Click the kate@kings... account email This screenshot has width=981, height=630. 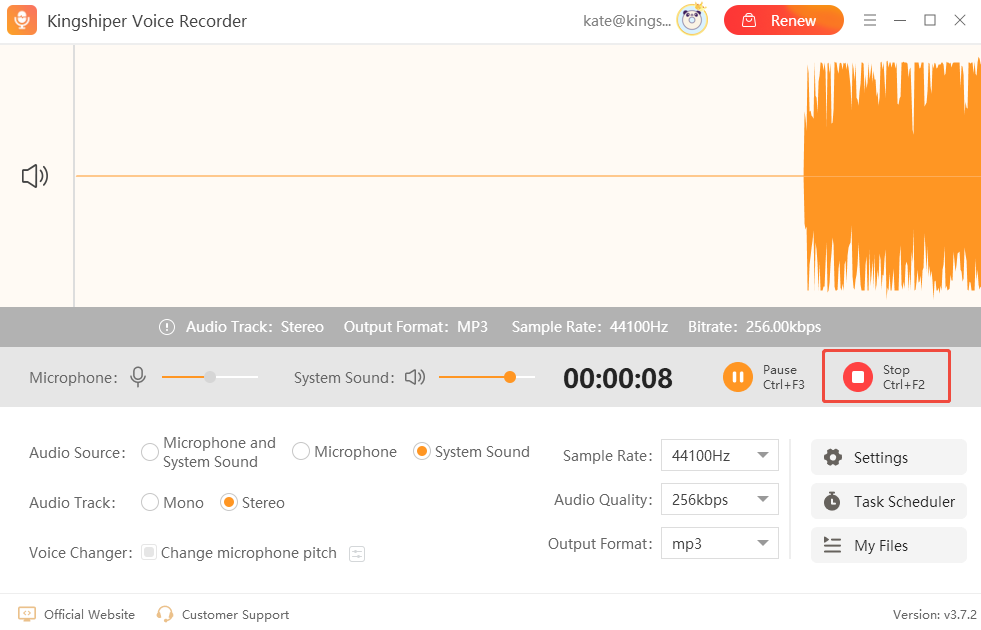click(627, 21)
